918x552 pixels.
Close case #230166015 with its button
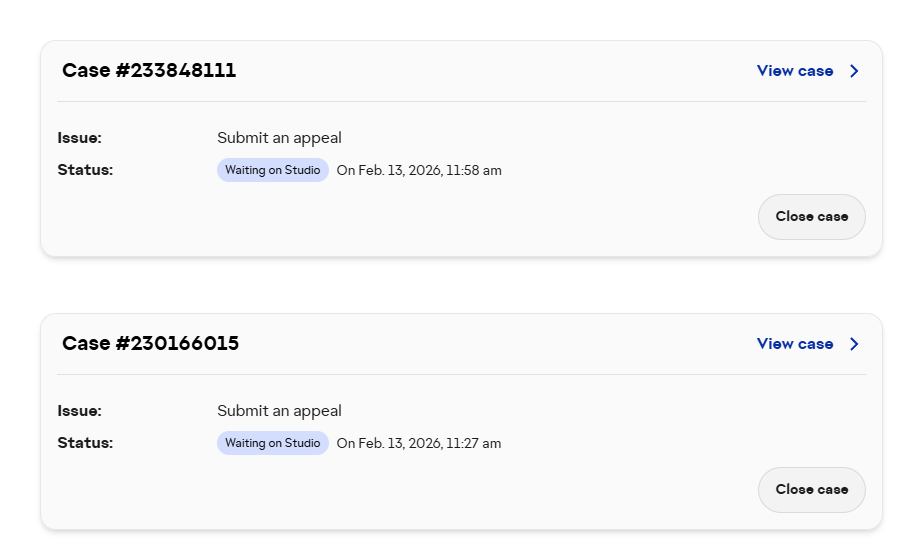pos(811,490)
